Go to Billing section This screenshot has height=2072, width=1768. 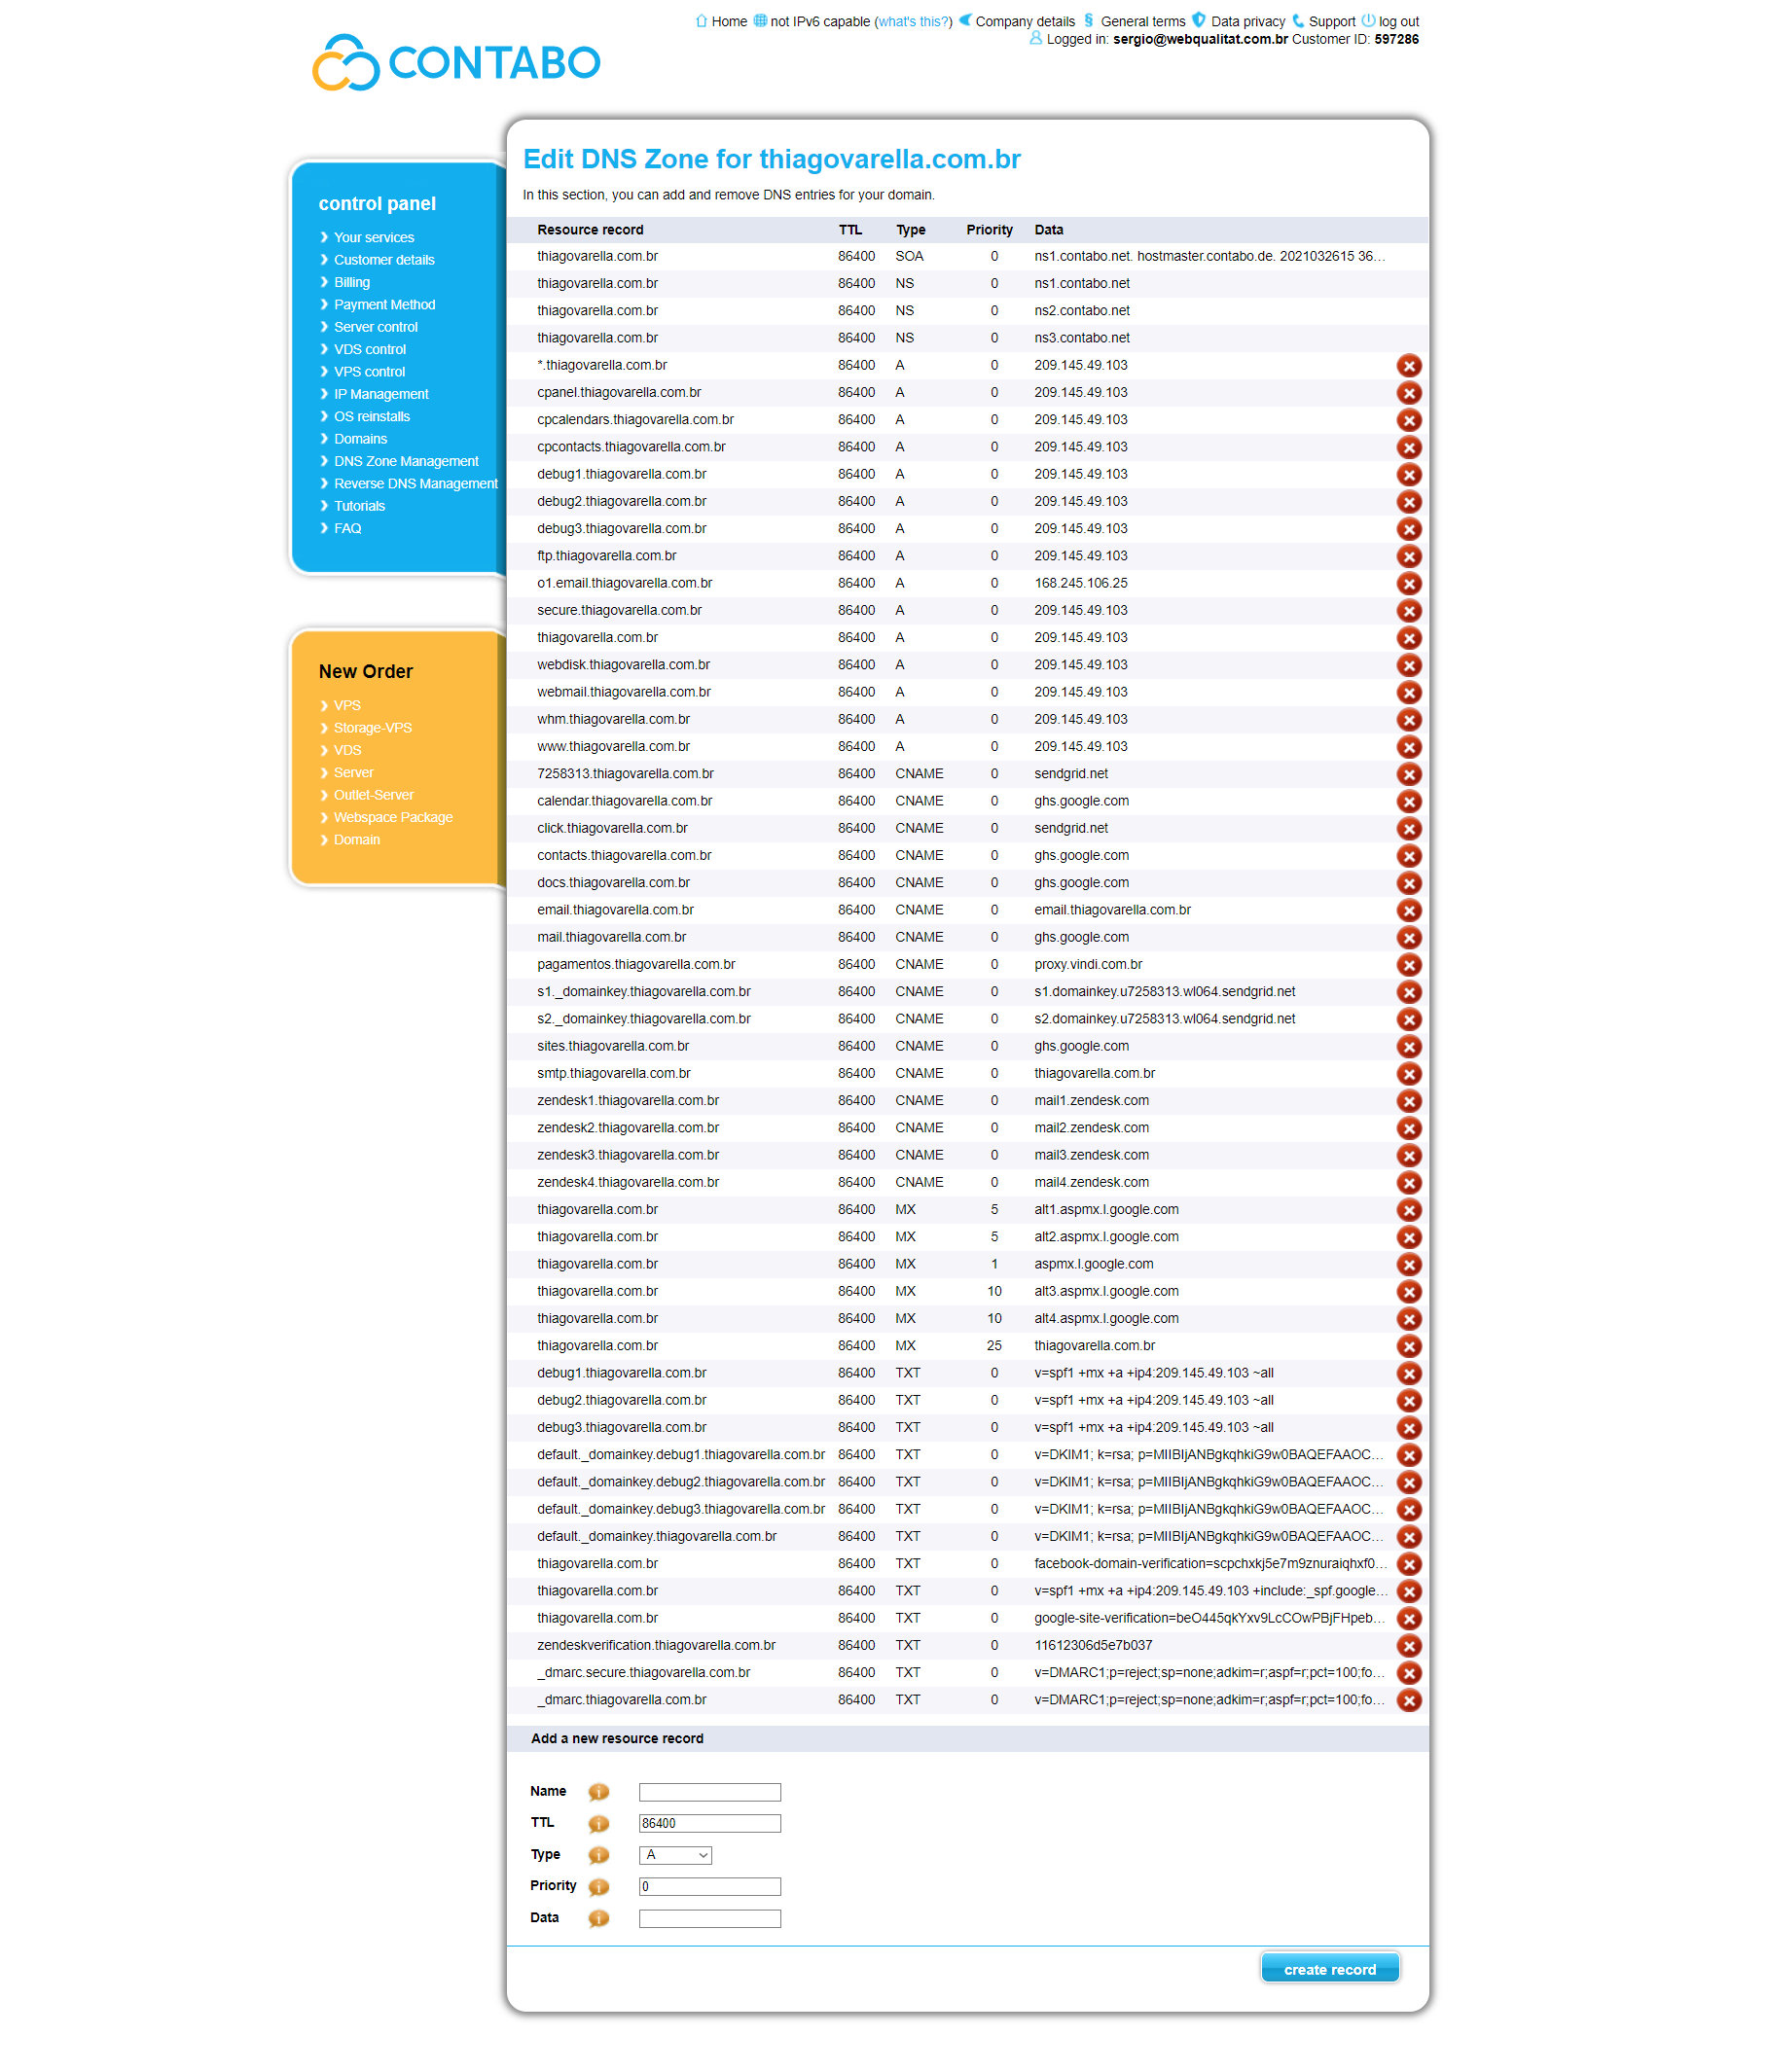point(352,282)
